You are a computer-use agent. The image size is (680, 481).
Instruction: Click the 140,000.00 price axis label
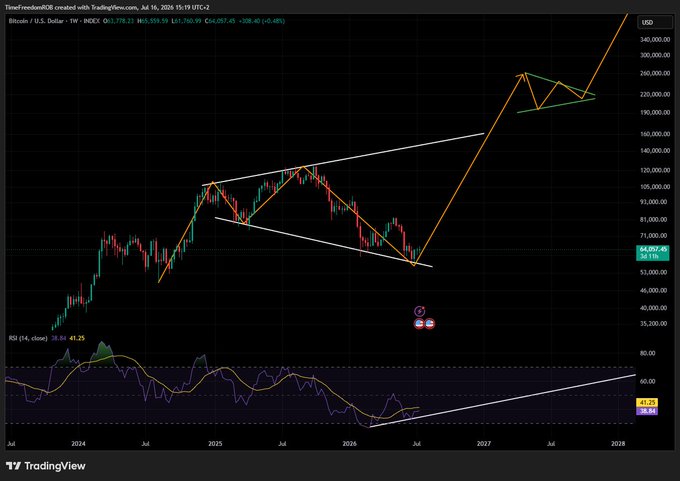coord(655,151)
